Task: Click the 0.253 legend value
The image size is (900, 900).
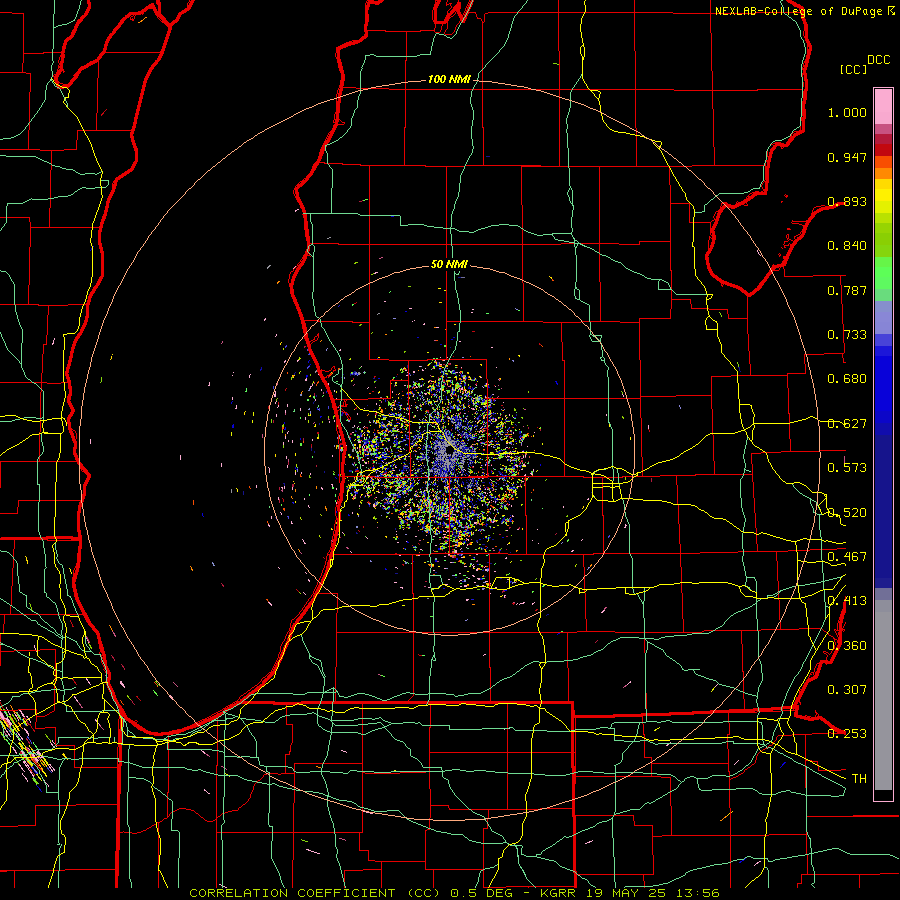Action: tap(847, 734)
